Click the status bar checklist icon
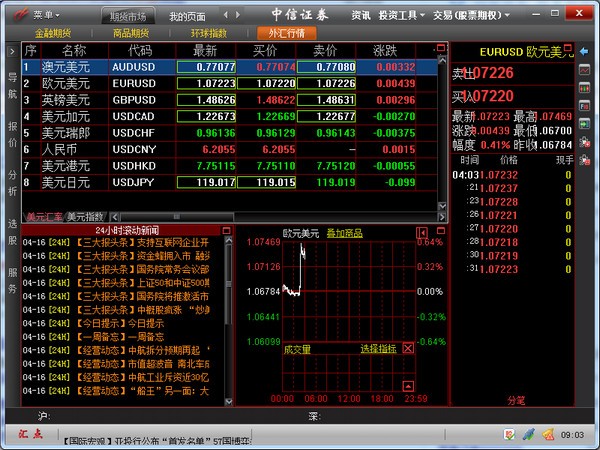This screenshot has width=600, height=450. point(509,434)
